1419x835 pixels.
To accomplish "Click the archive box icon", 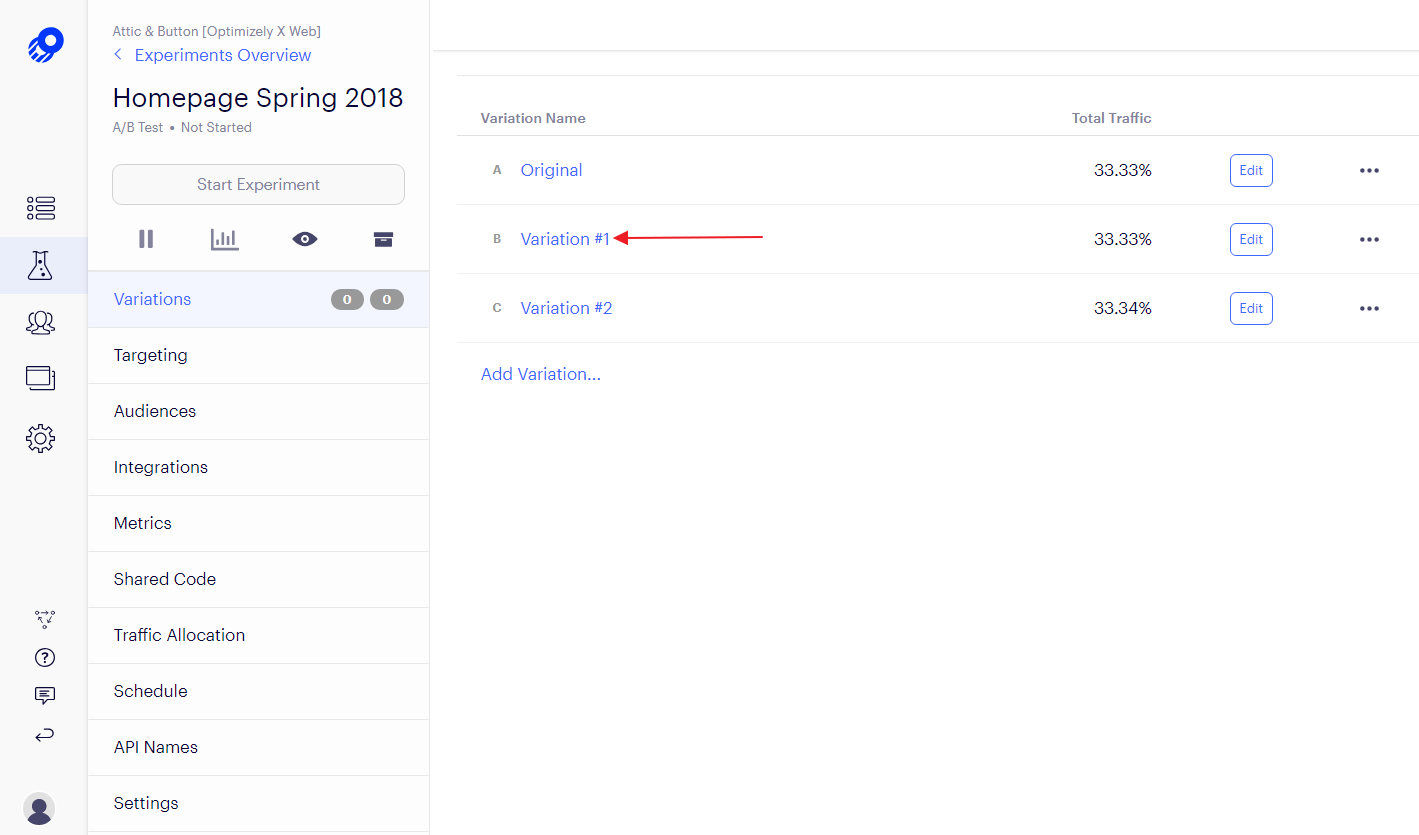I will (x=383, y=239).
